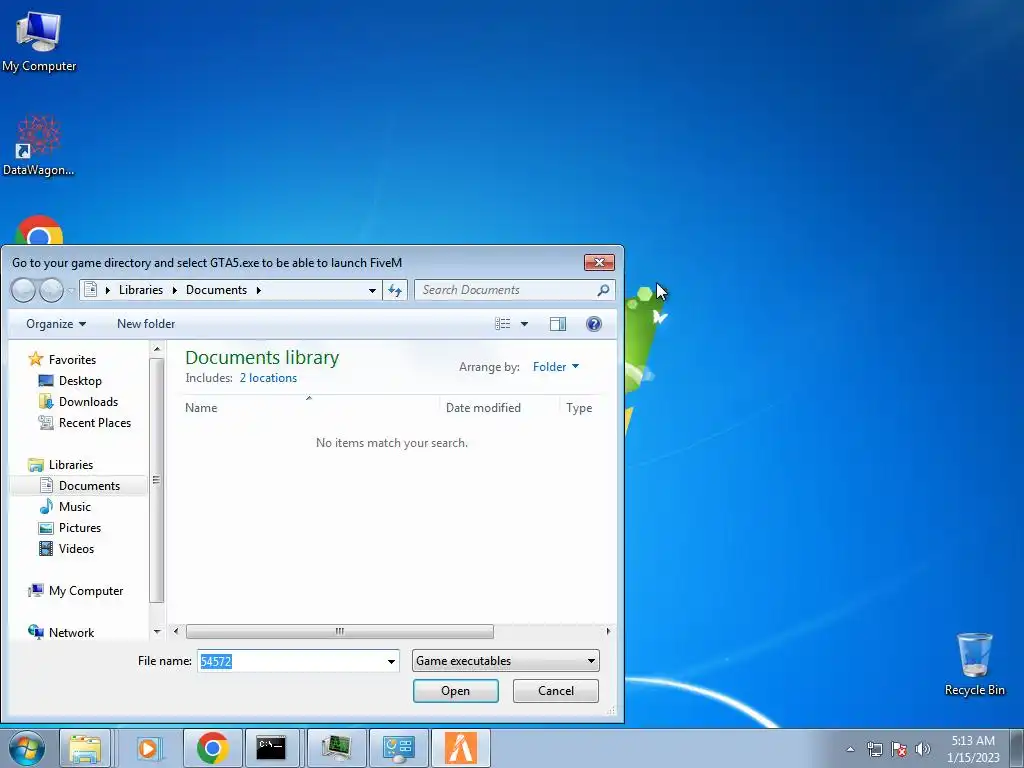This screenshot has height=768, width=1024.
Task: Click the navigation pane scroll down arrow
Action: 157,632
